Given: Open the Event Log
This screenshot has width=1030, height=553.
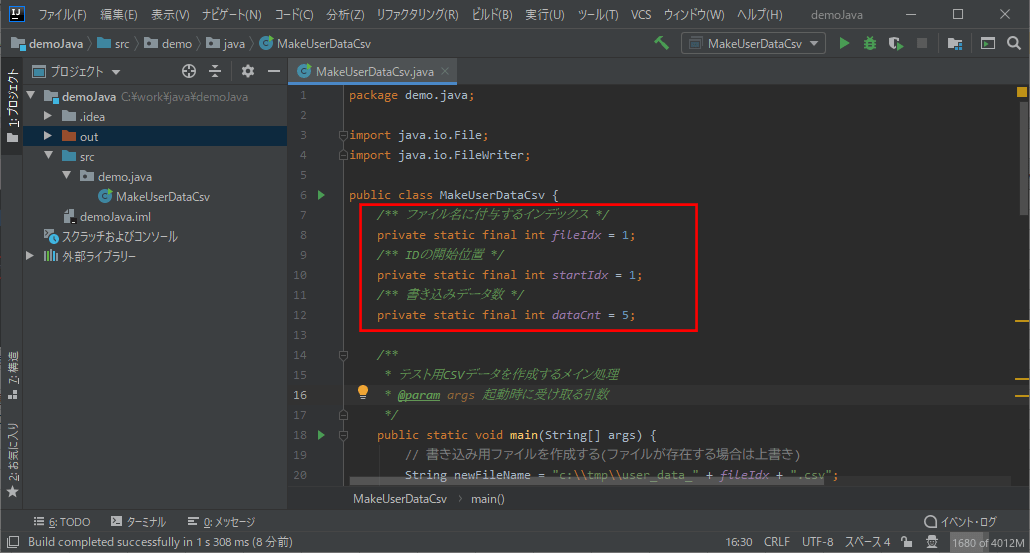Looking at the screenshot, I should 960,521.
